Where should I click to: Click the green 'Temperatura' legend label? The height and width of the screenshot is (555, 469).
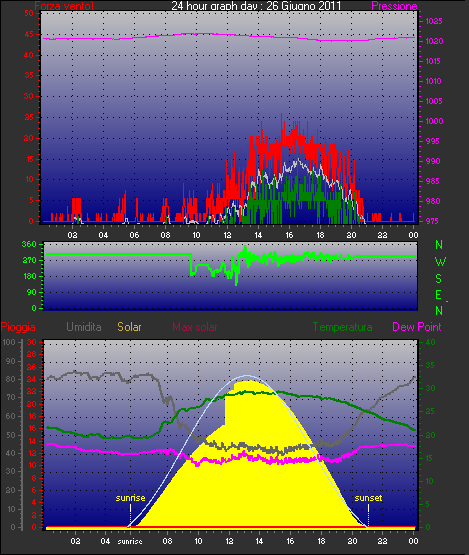click(x=342, y=327)
